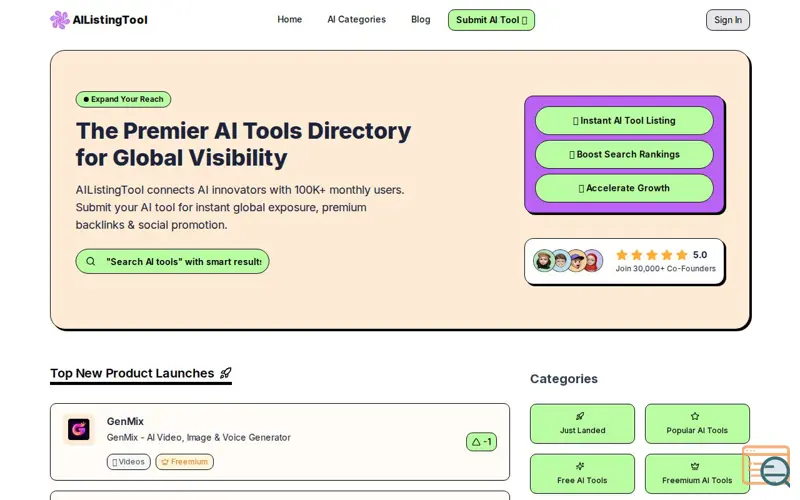
Task: Open the GenMix logo thumbnail
Action: tap(79, 429)
